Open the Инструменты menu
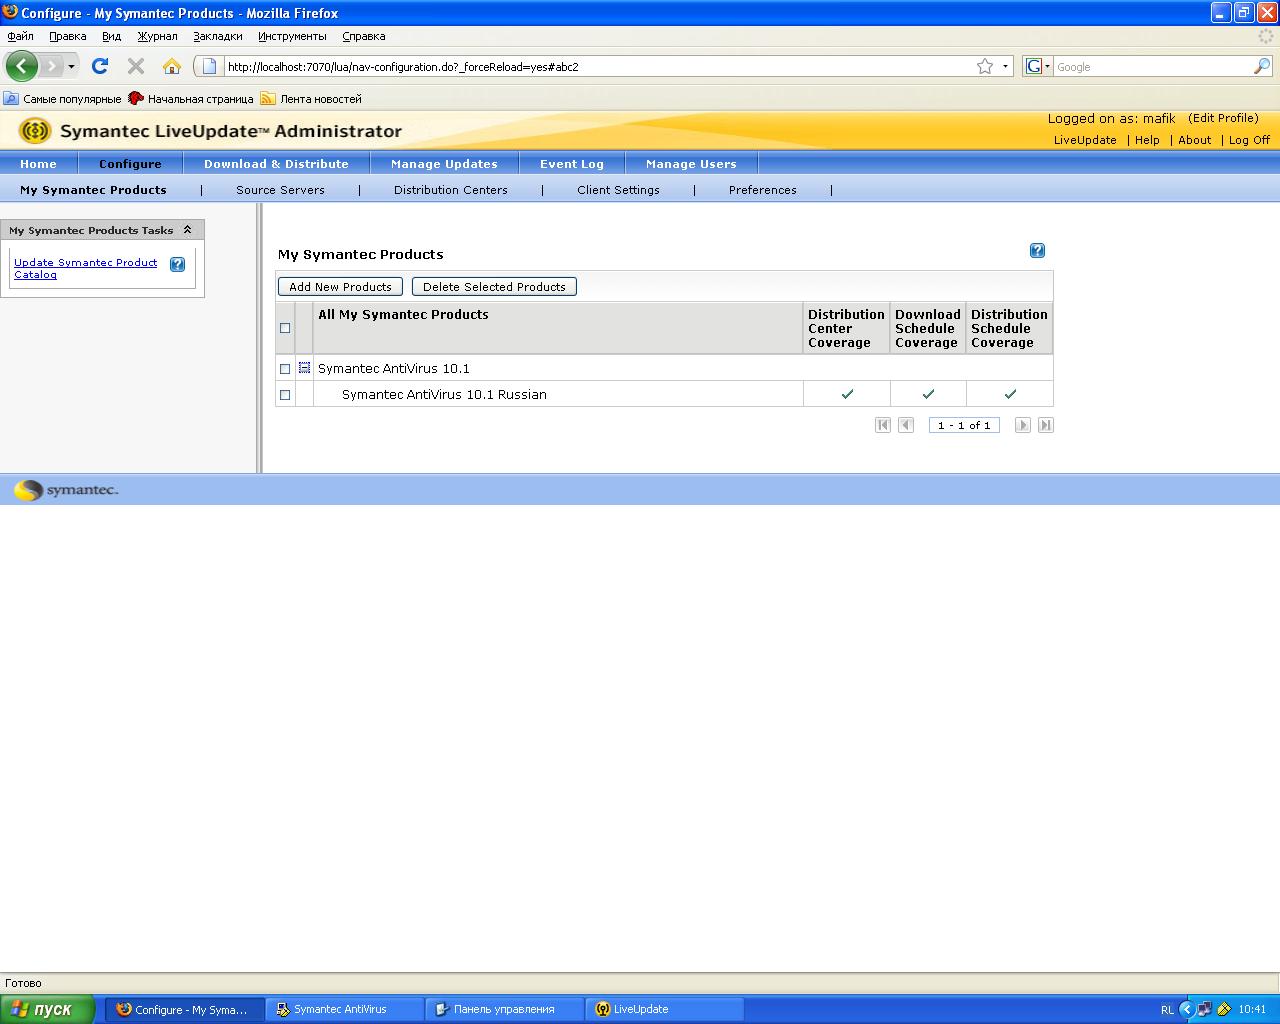The image size is (1280, 1024). [x=292, y=36]
